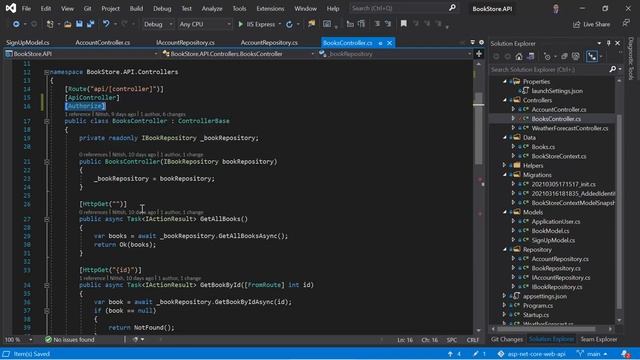Click the Solution Explorer horizontal scrollbar
The width and height of the screenshot is (640, 360).
546,329
